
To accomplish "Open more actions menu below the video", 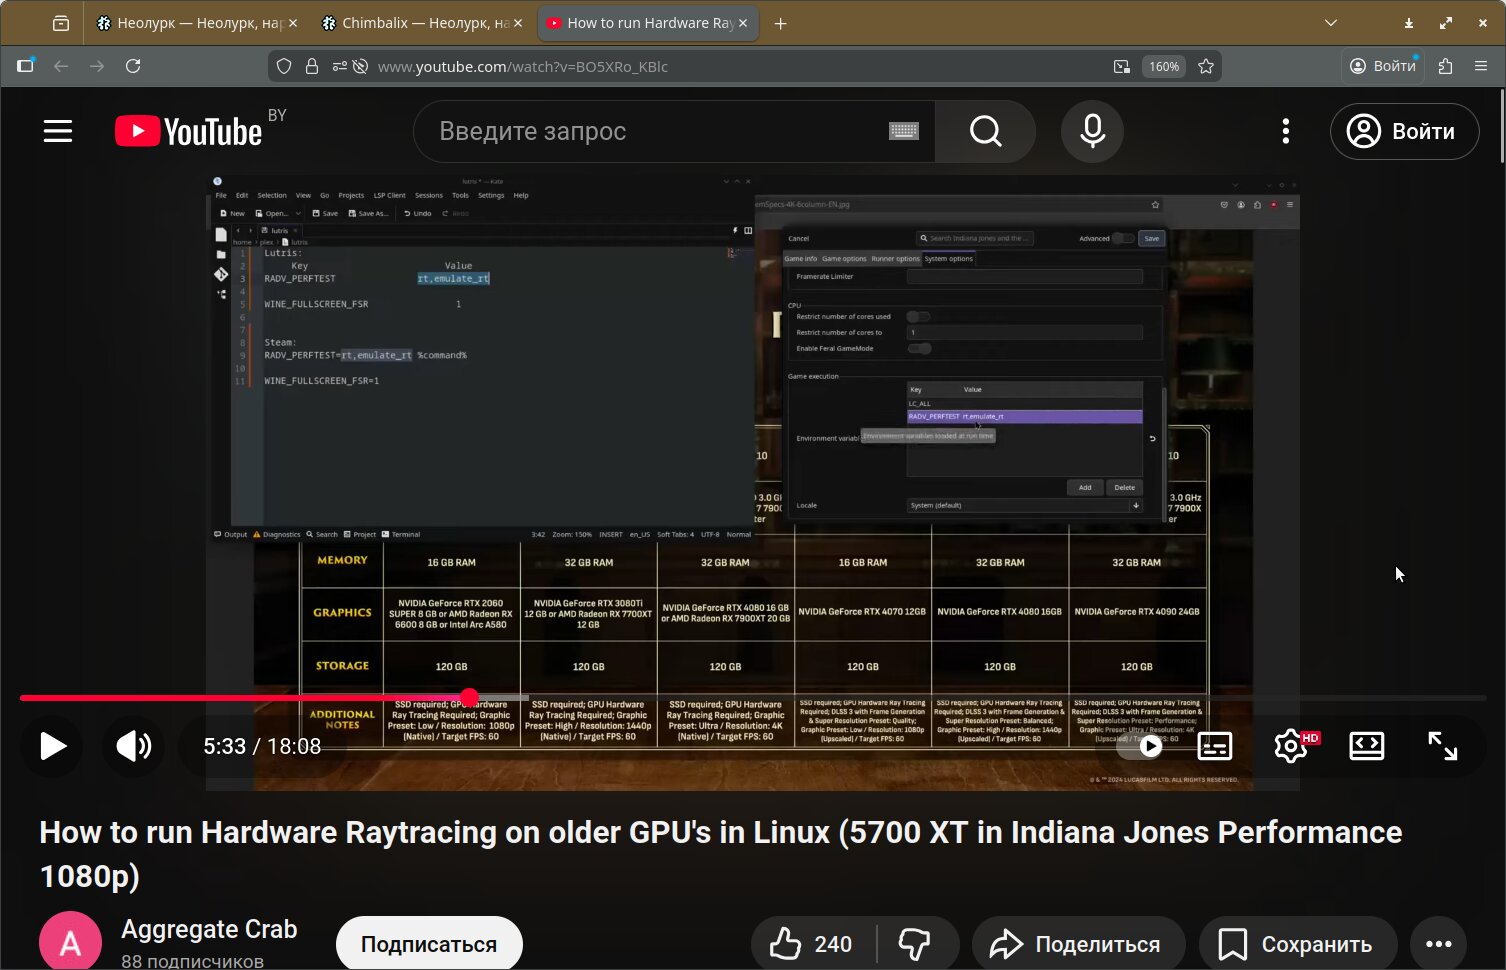I will tap(1439, 944).
